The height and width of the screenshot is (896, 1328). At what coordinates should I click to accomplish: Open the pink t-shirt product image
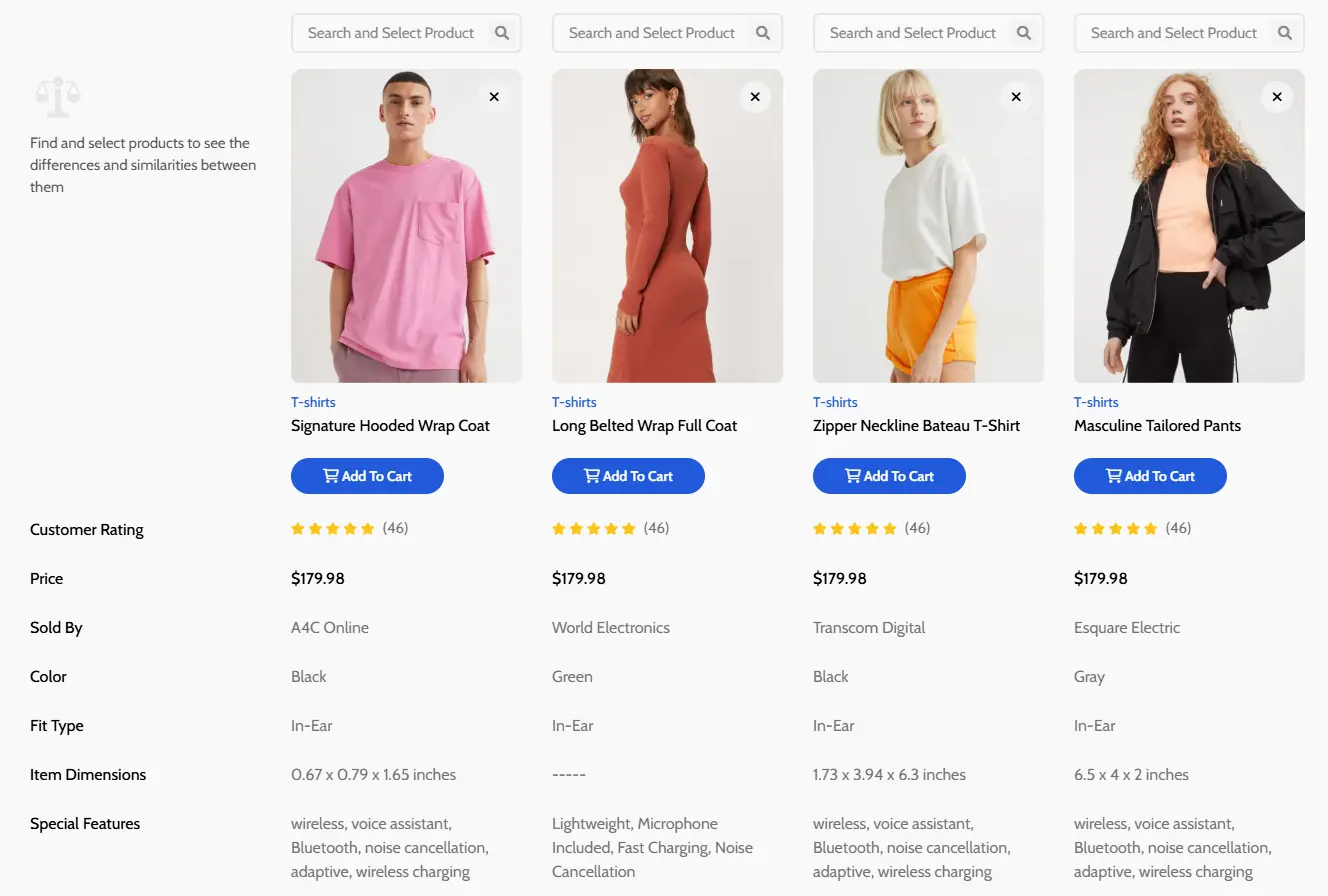coord(406,226)
